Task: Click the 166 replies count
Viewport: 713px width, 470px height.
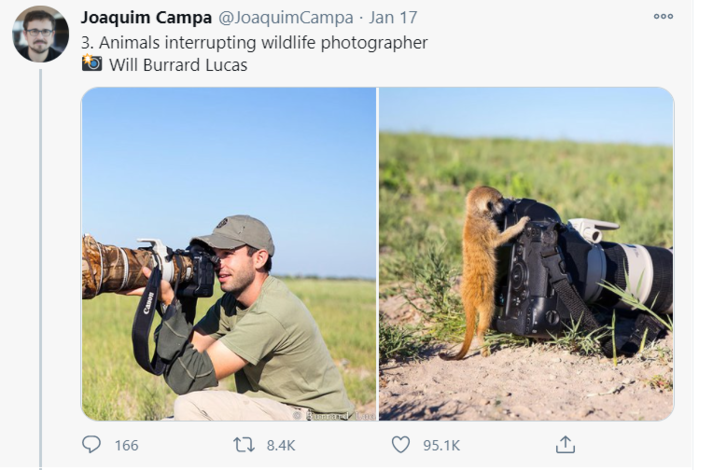Action: pyautogui.click(x=126, y=445)
